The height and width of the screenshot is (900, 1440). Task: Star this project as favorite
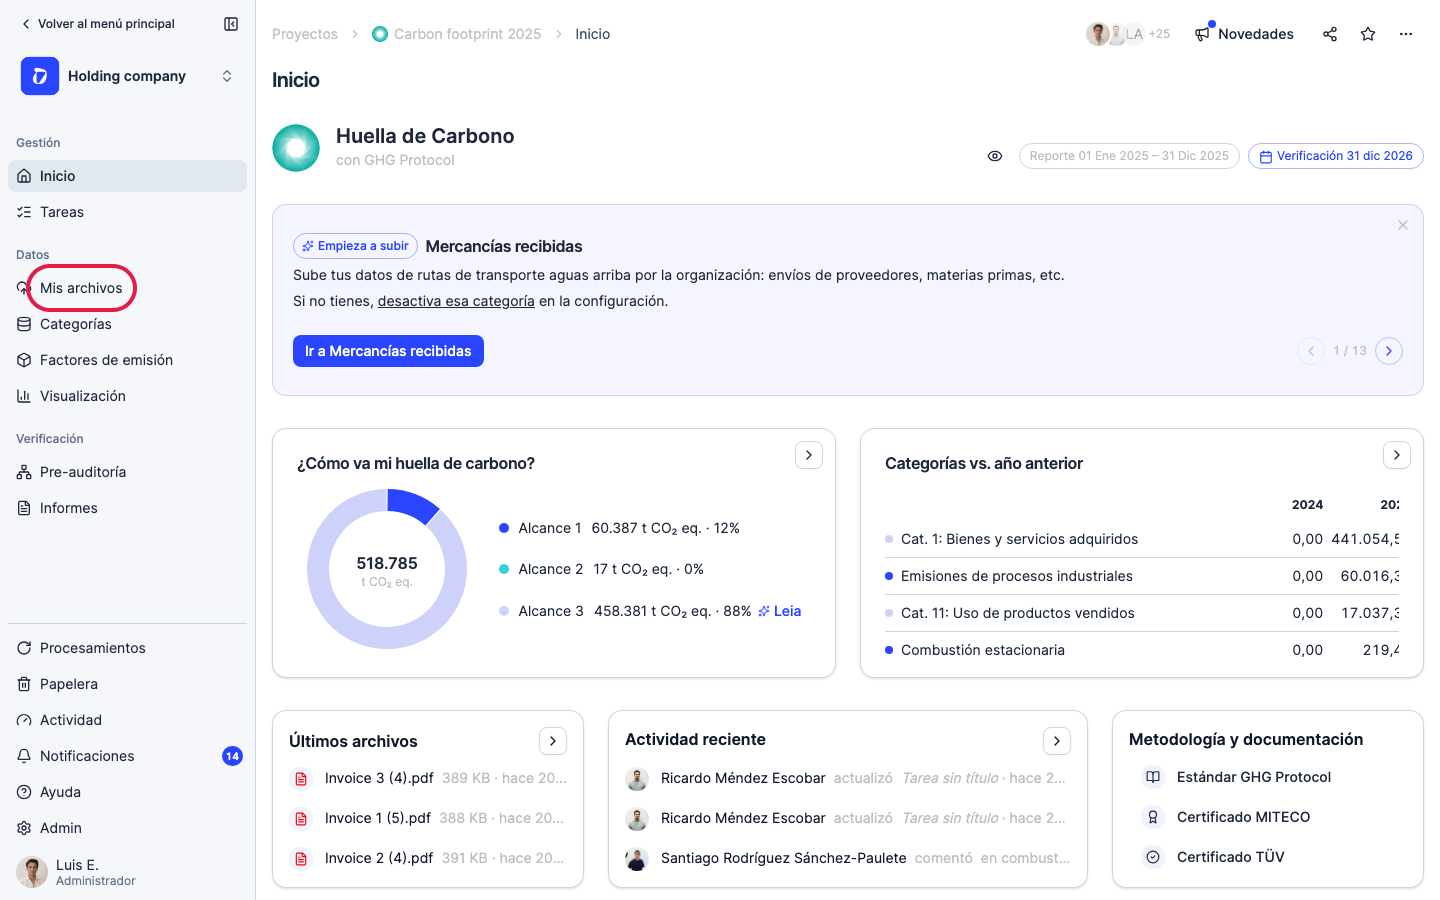[1368, 34]
